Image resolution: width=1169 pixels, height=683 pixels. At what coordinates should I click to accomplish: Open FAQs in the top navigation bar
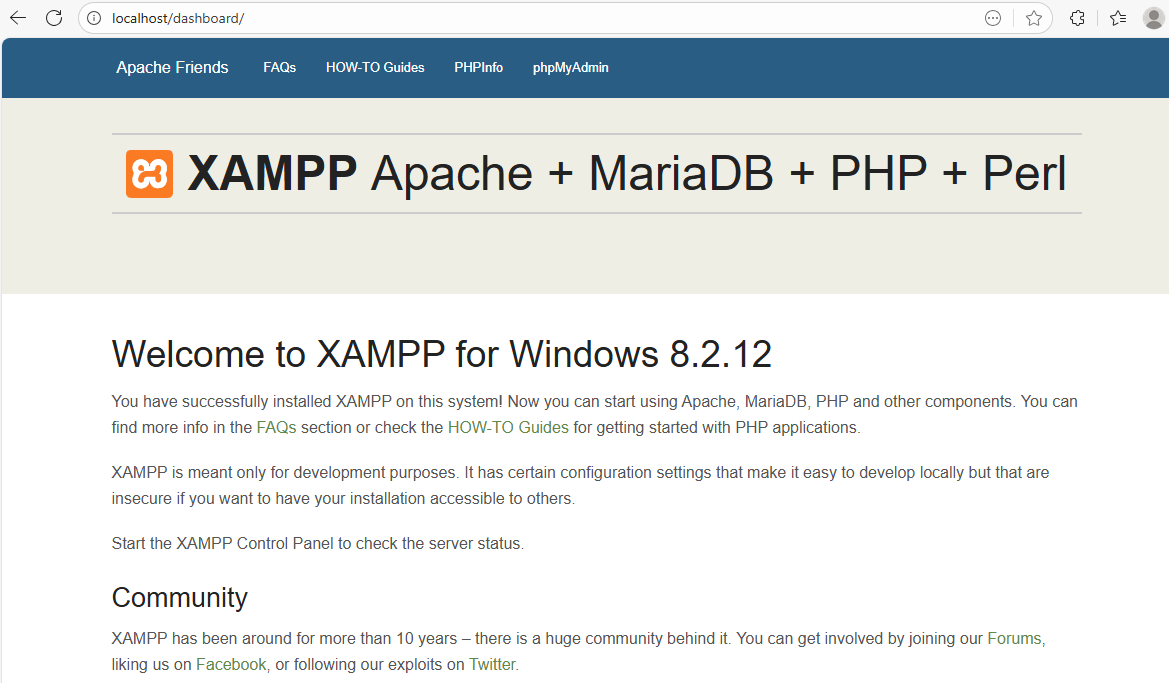(x=279, y=68)
